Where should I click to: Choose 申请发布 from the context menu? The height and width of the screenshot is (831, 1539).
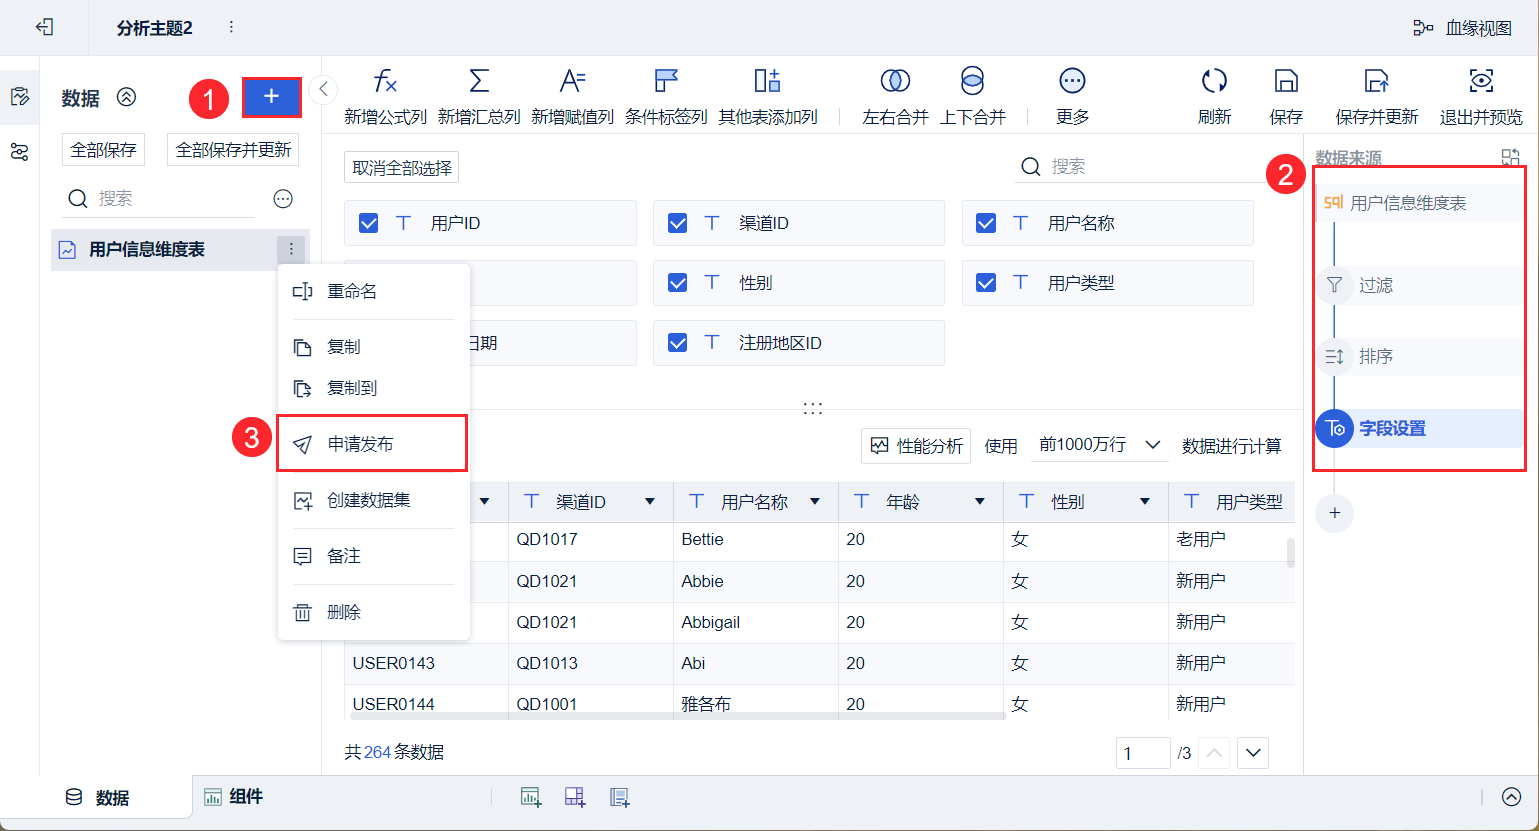pyautogui.click(x=373, y=444)
